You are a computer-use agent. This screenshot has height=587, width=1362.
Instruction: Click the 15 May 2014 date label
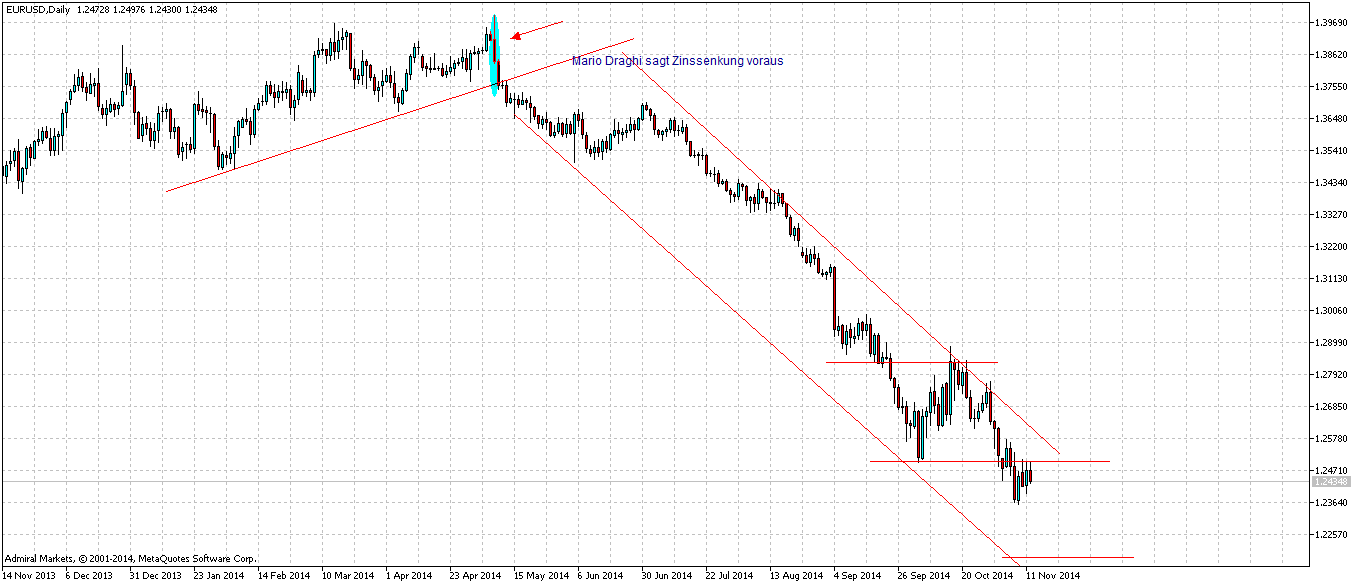pyautogui.click(x=540, y=576)
